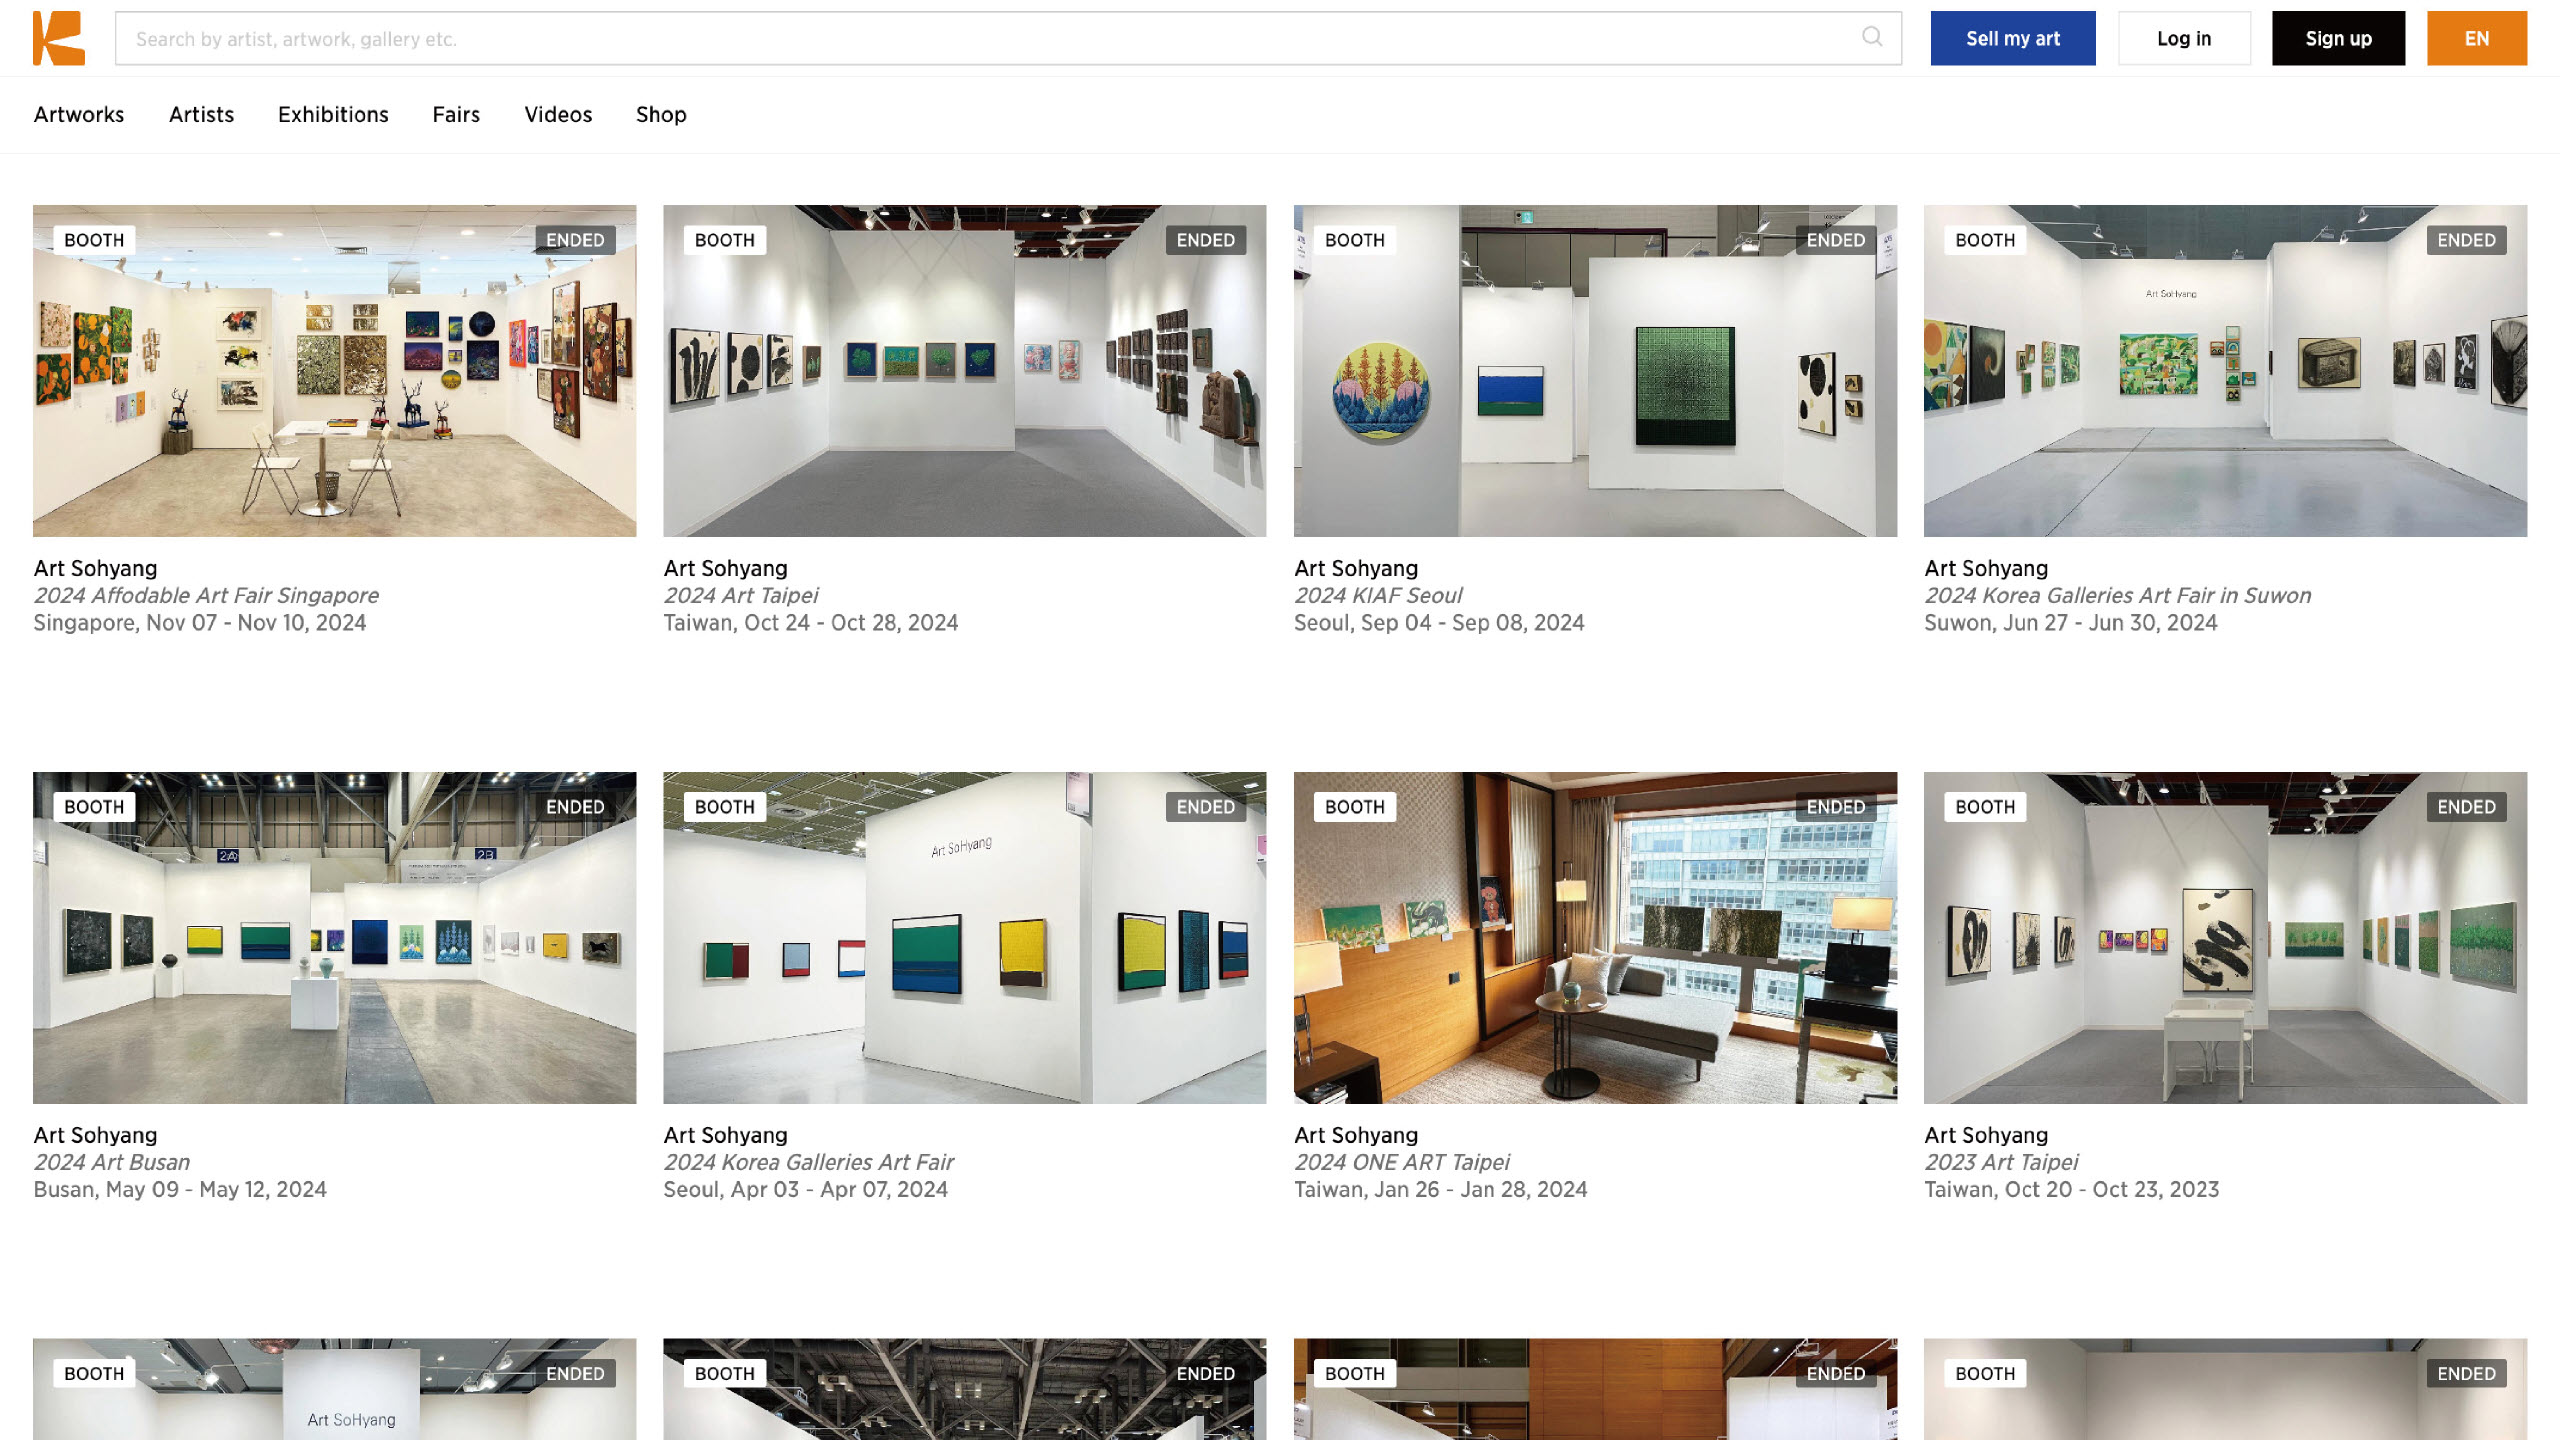
Task: Click the text Busan, May 09 - May 12, 2024
Action: [180, 1189]
